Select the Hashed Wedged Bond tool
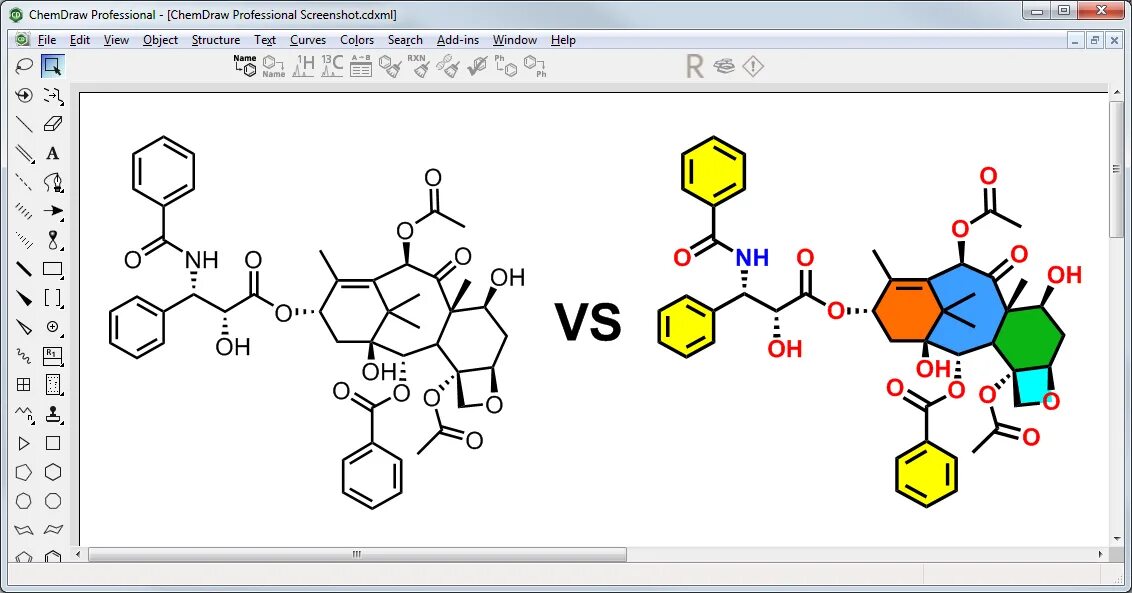The image size is (1132, 593). click(x=24, y=240)
